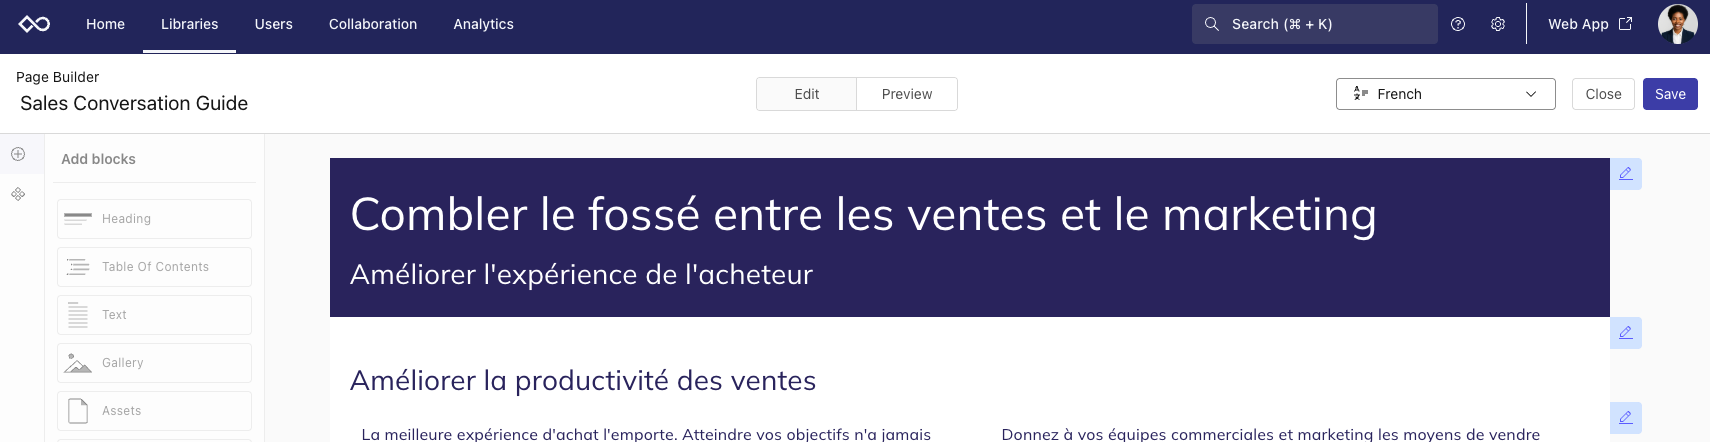Expand the French language dropdown
1710x442 pixels.
(x=1445, y=94)
